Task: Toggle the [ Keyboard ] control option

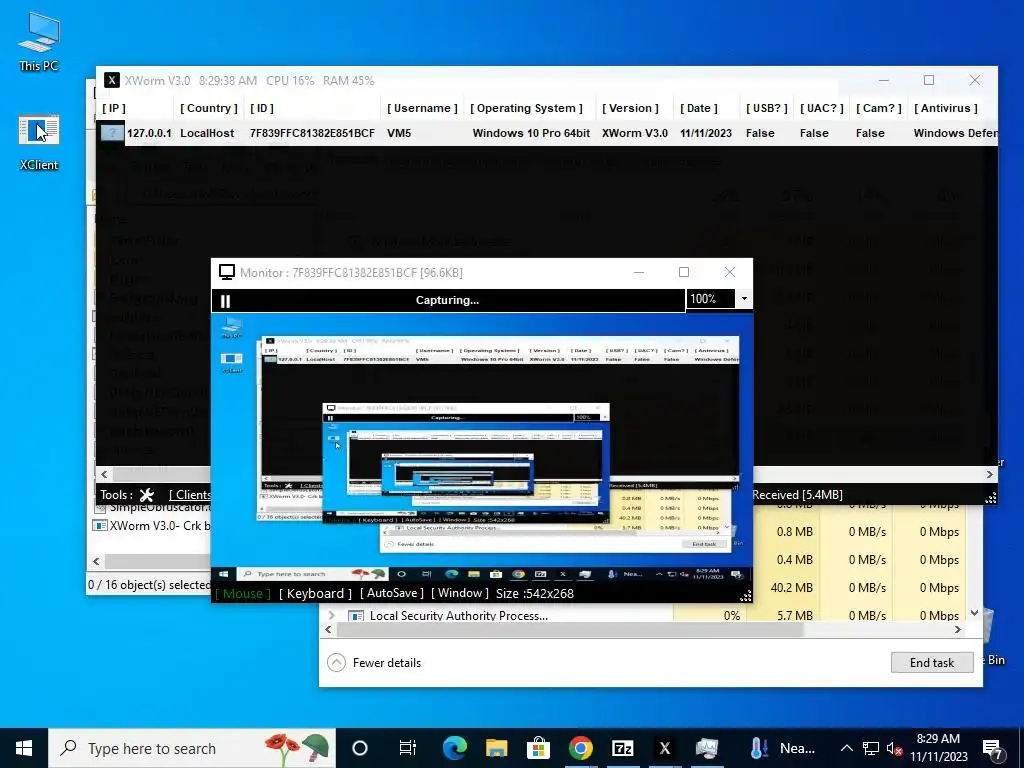Action: [315, 594]
